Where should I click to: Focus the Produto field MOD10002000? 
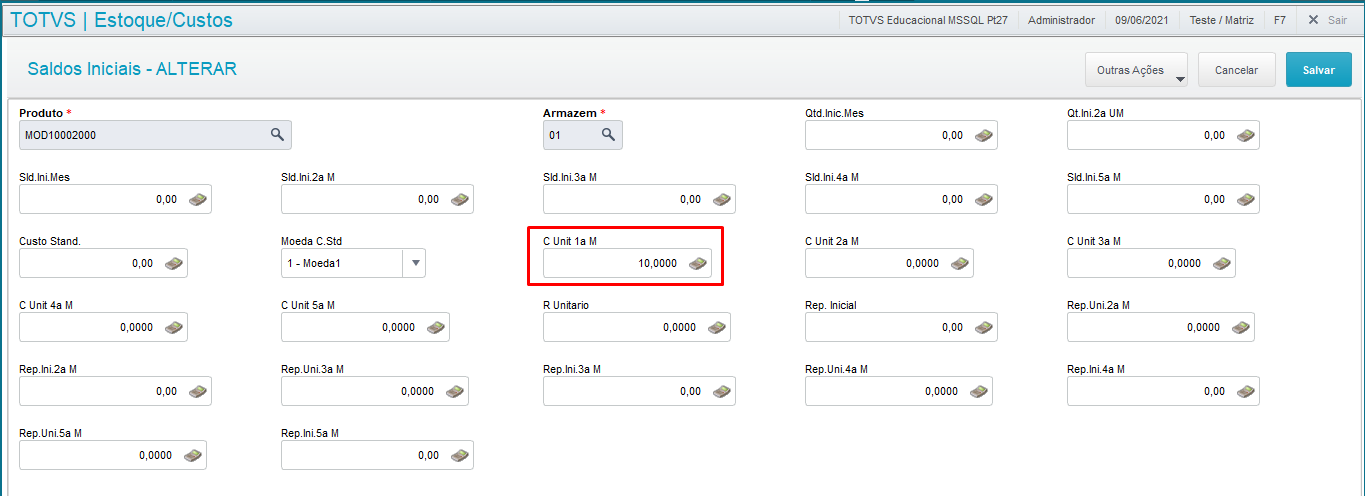click(155, 135)
